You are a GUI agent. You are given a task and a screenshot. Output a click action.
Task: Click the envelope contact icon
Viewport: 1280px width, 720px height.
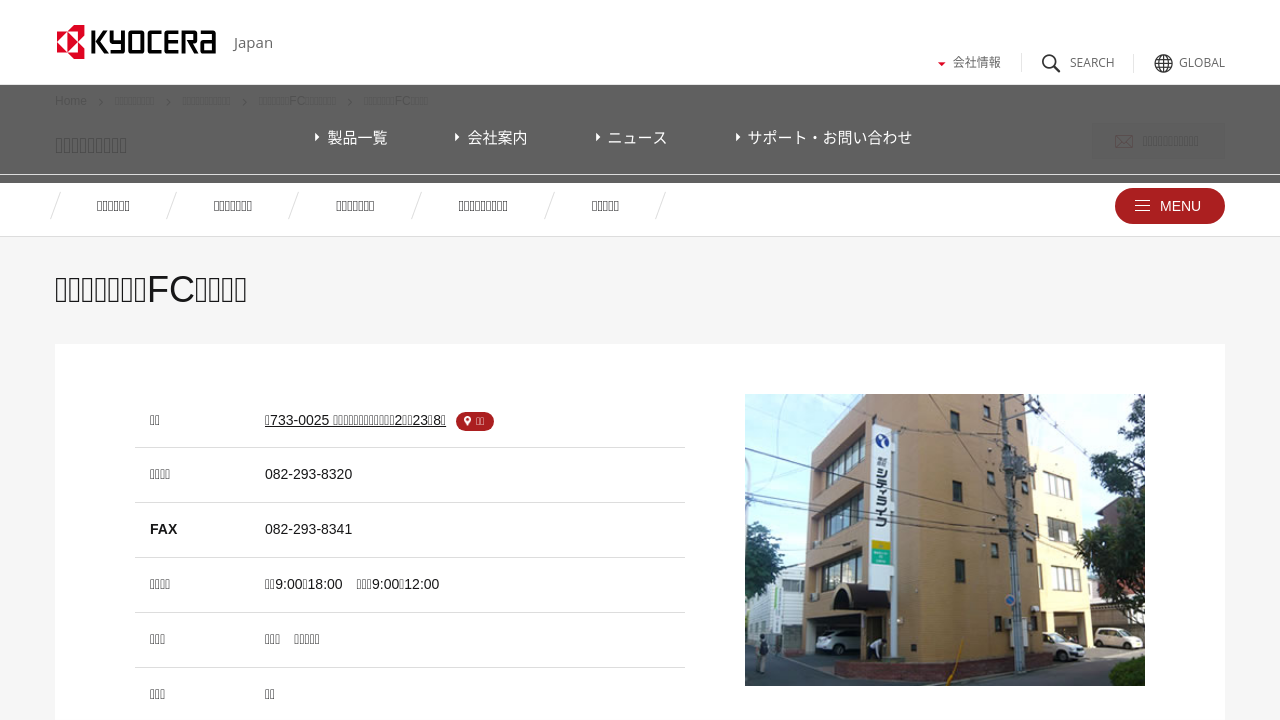coord(1124,142)
